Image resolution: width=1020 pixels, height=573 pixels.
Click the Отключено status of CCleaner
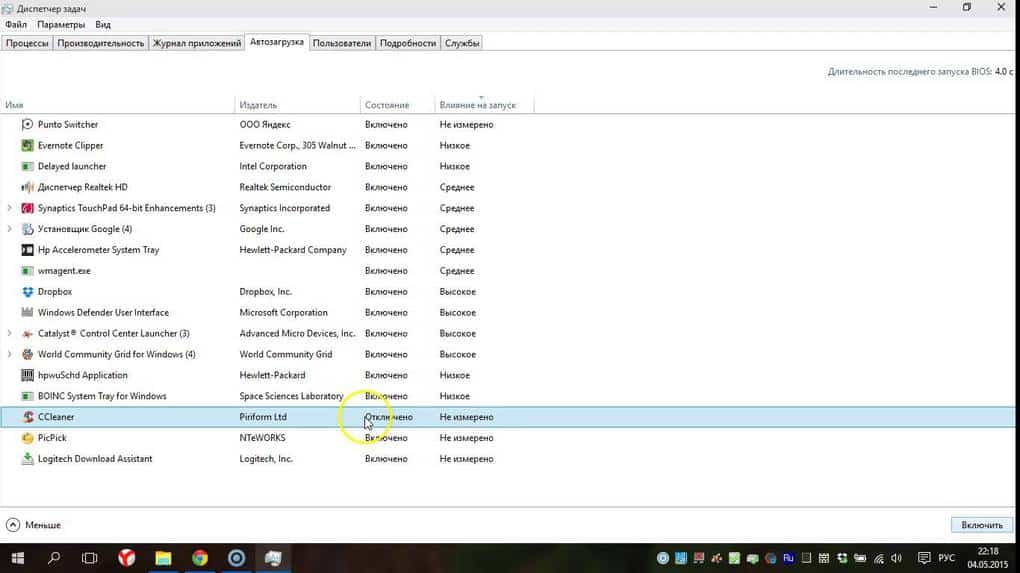click(388, 417)
